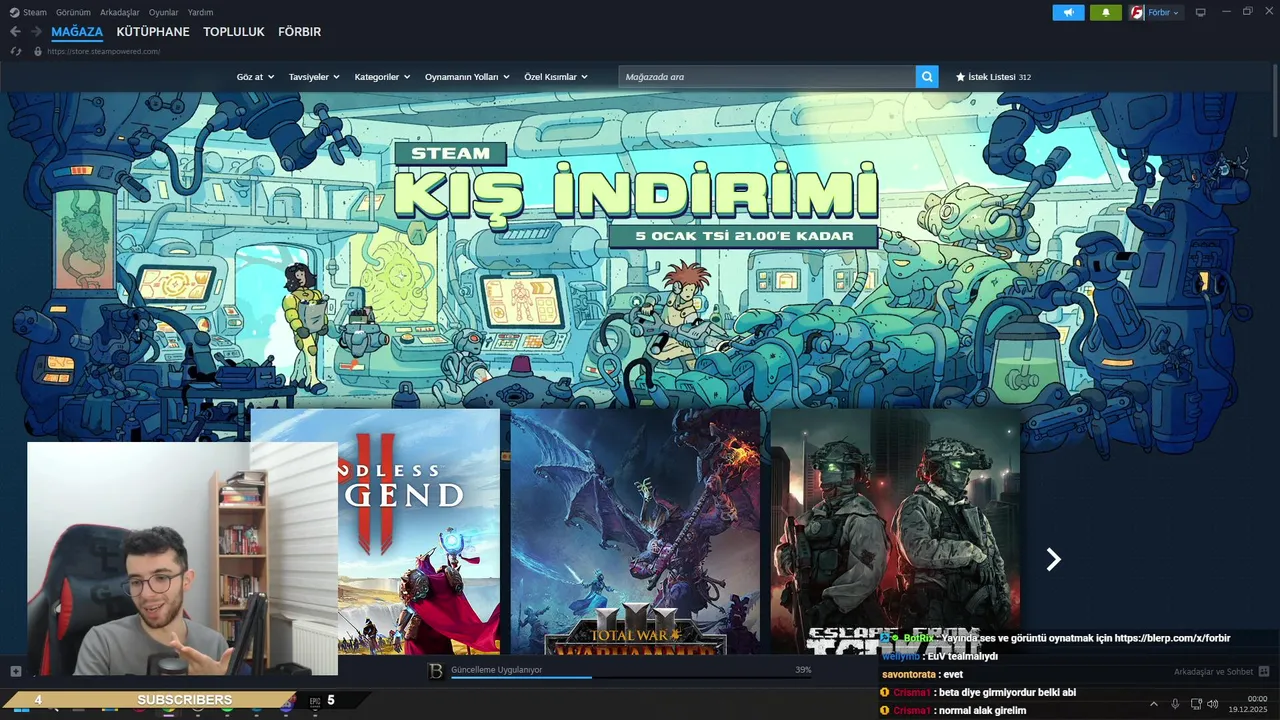Click the microphone tray icon

pyautogui.click(x=1175, y=704)
